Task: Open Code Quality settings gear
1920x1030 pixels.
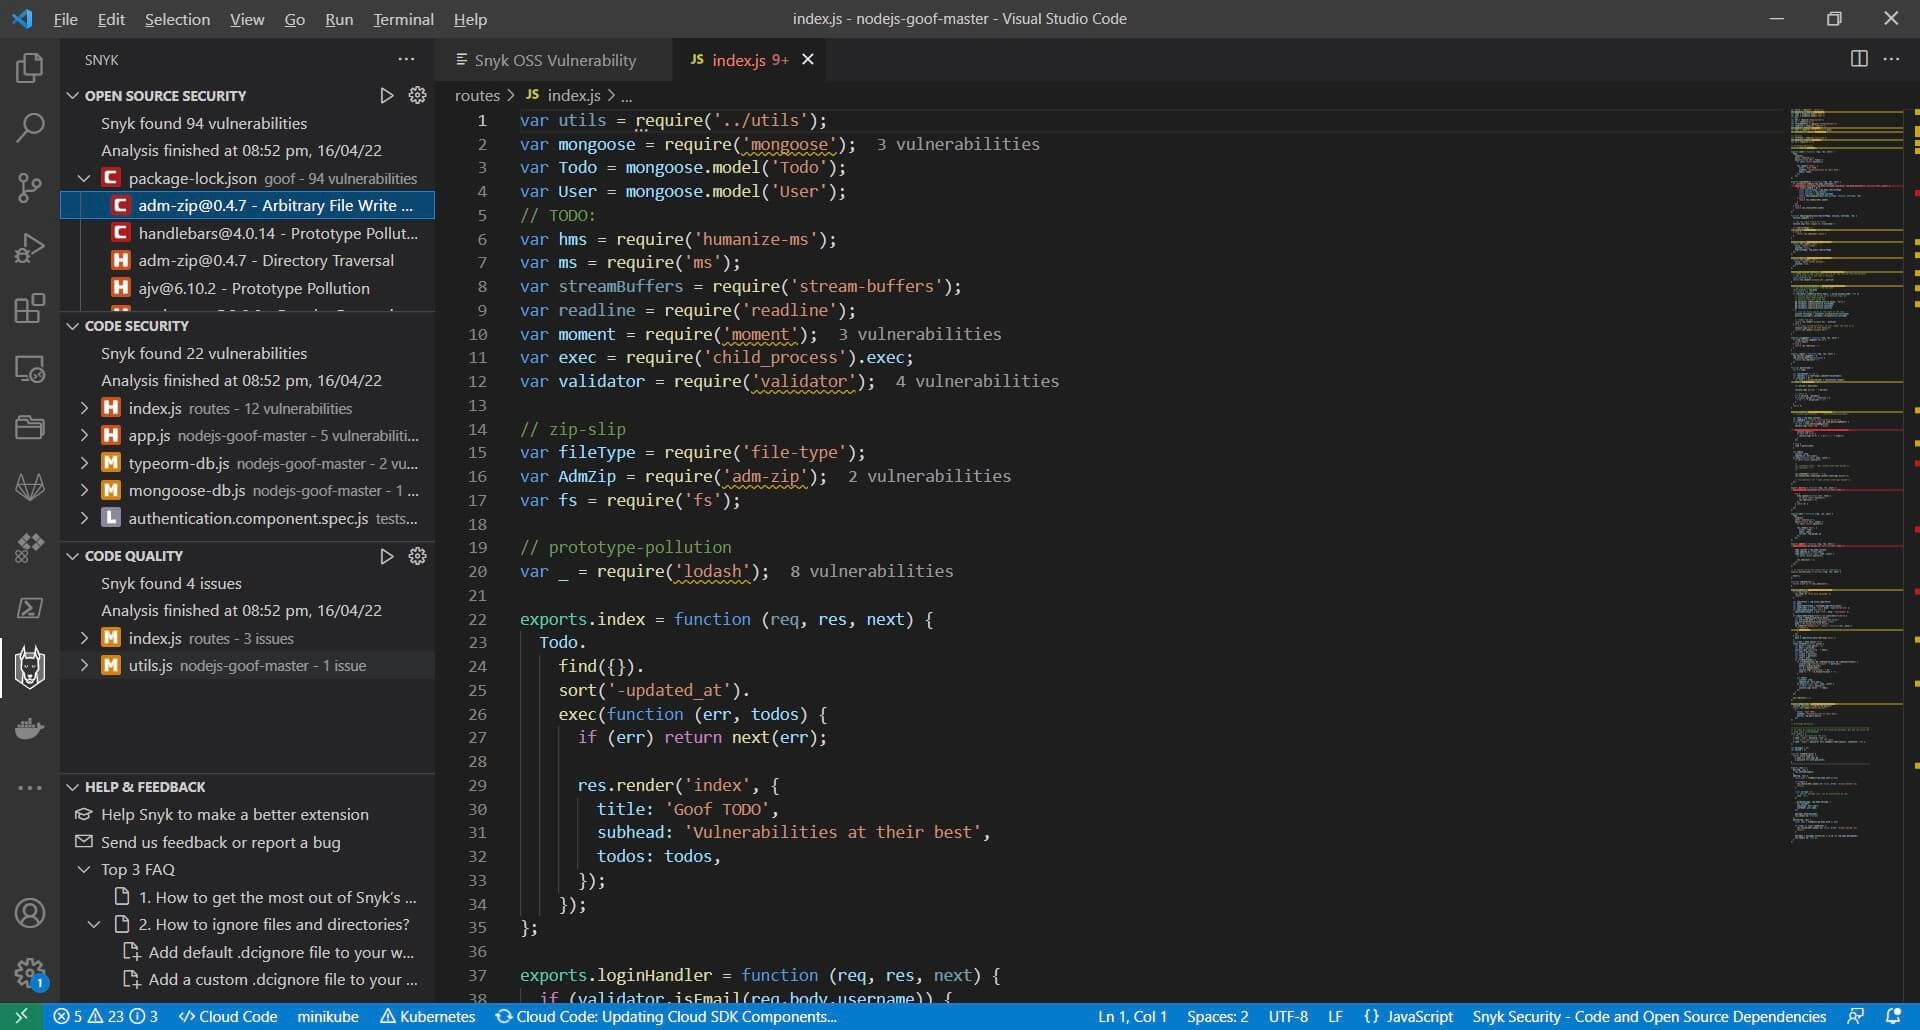Action: 417,556
